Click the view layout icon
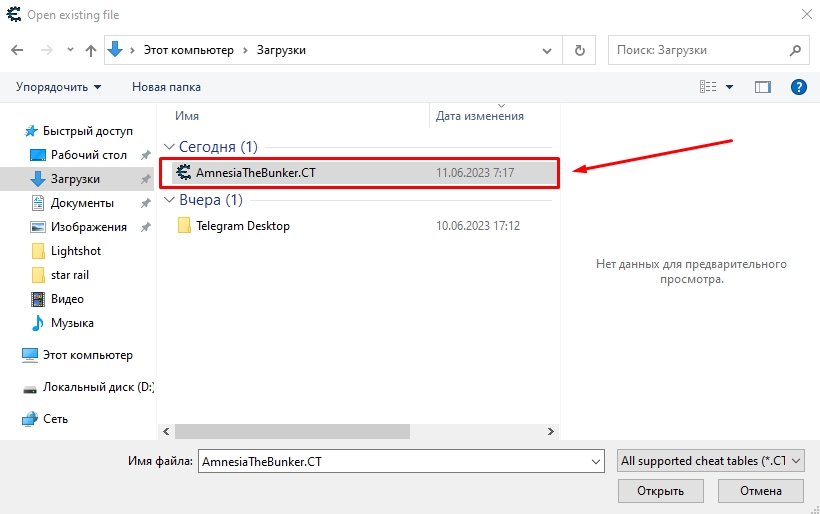Screen dimensions: 820x514 [709, 87]
